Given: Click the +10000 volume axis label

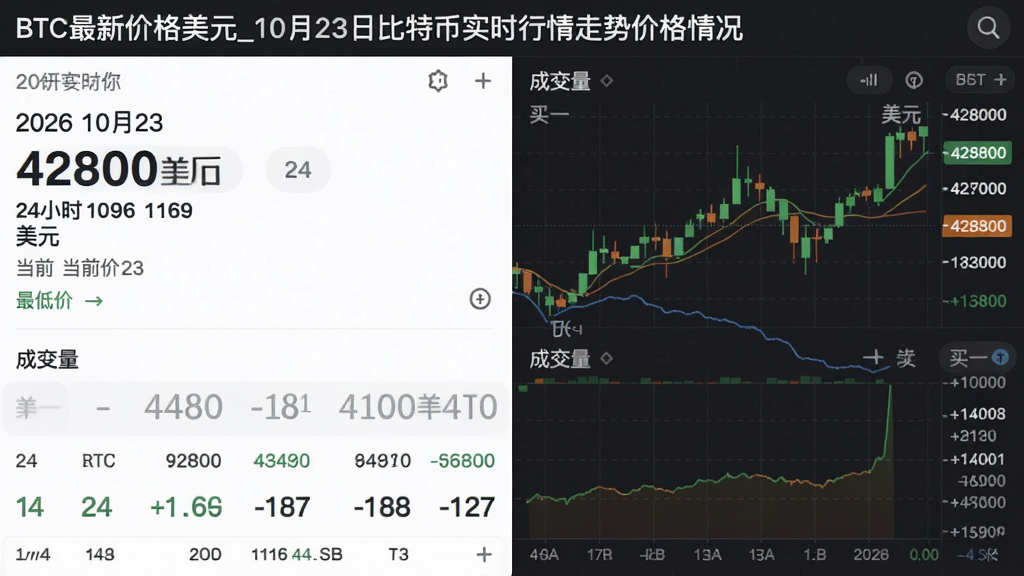Looking at the screenshot, I should pos(978,382).
